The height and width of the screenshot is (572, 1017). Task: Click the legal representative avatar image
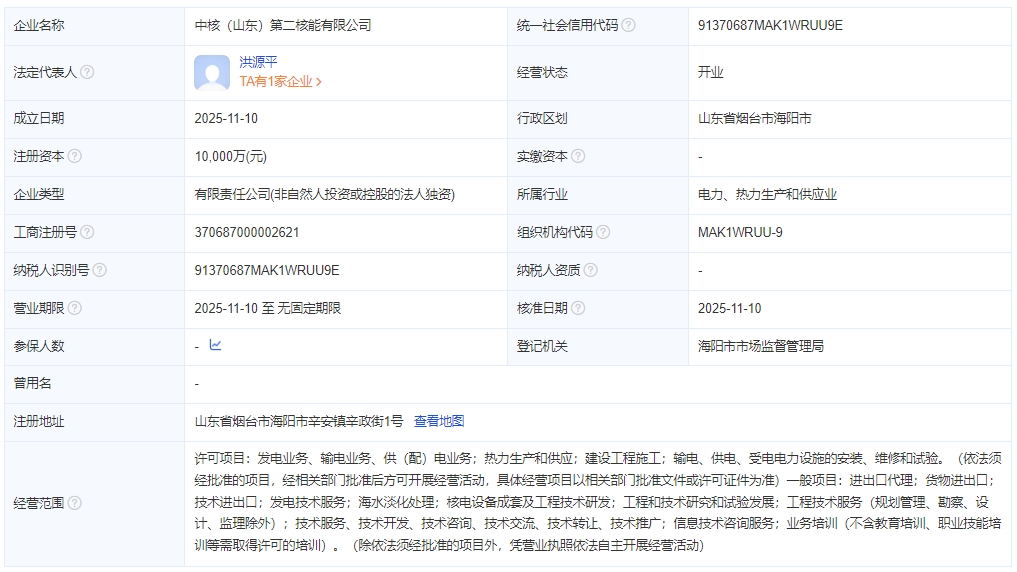click(212, 73)
